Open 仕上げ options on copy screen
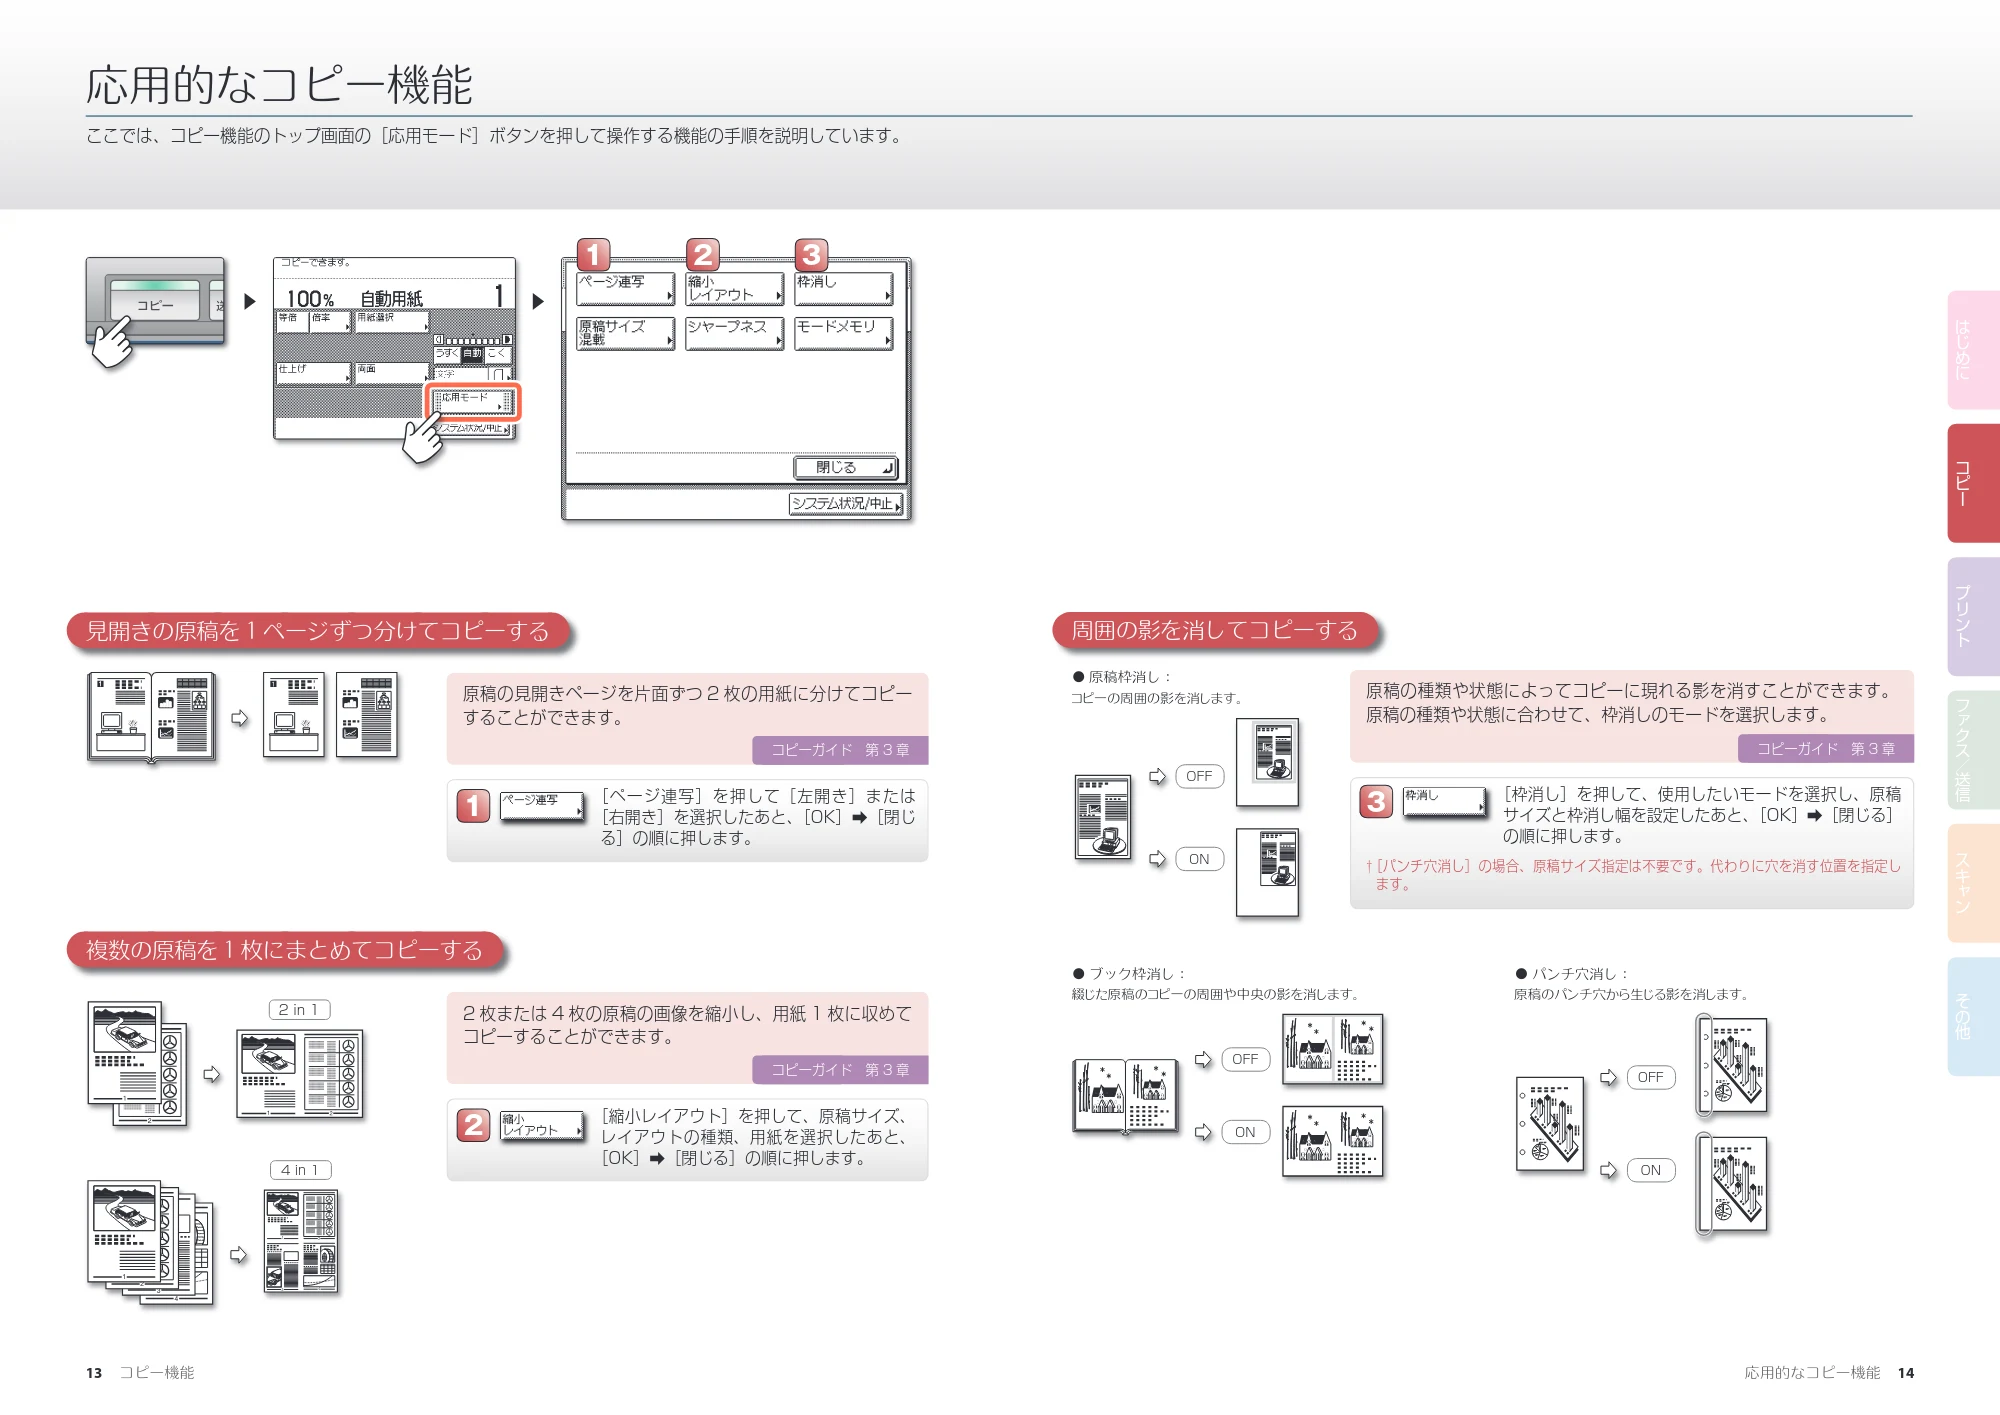Image resolution: width=2000 pixels, height=1415 pixels. 313,374
